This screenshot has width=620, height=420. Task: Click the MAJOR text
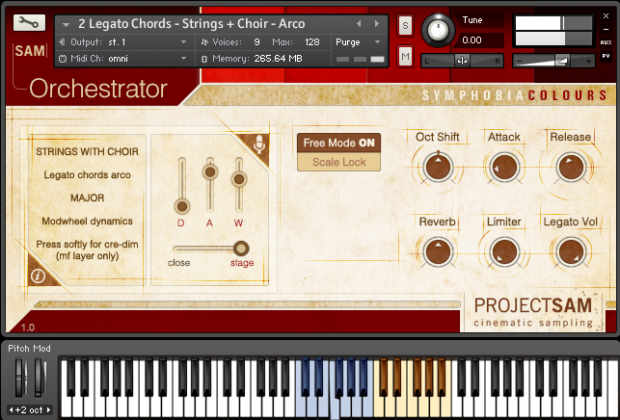(87, 198)
